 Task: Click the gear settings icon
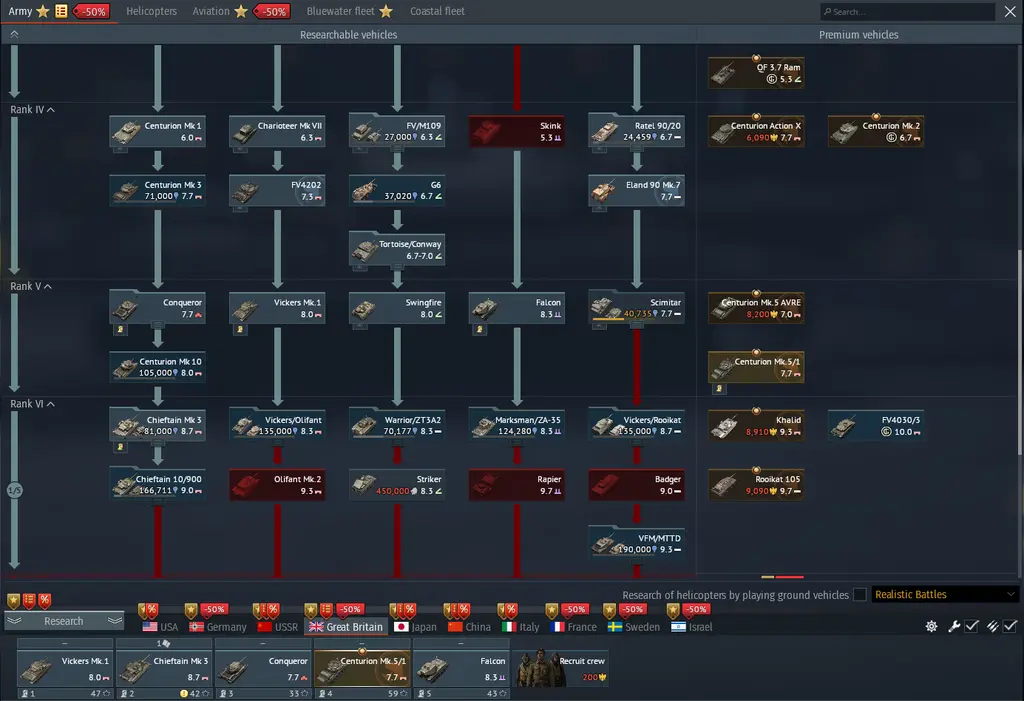coord(931,626)
